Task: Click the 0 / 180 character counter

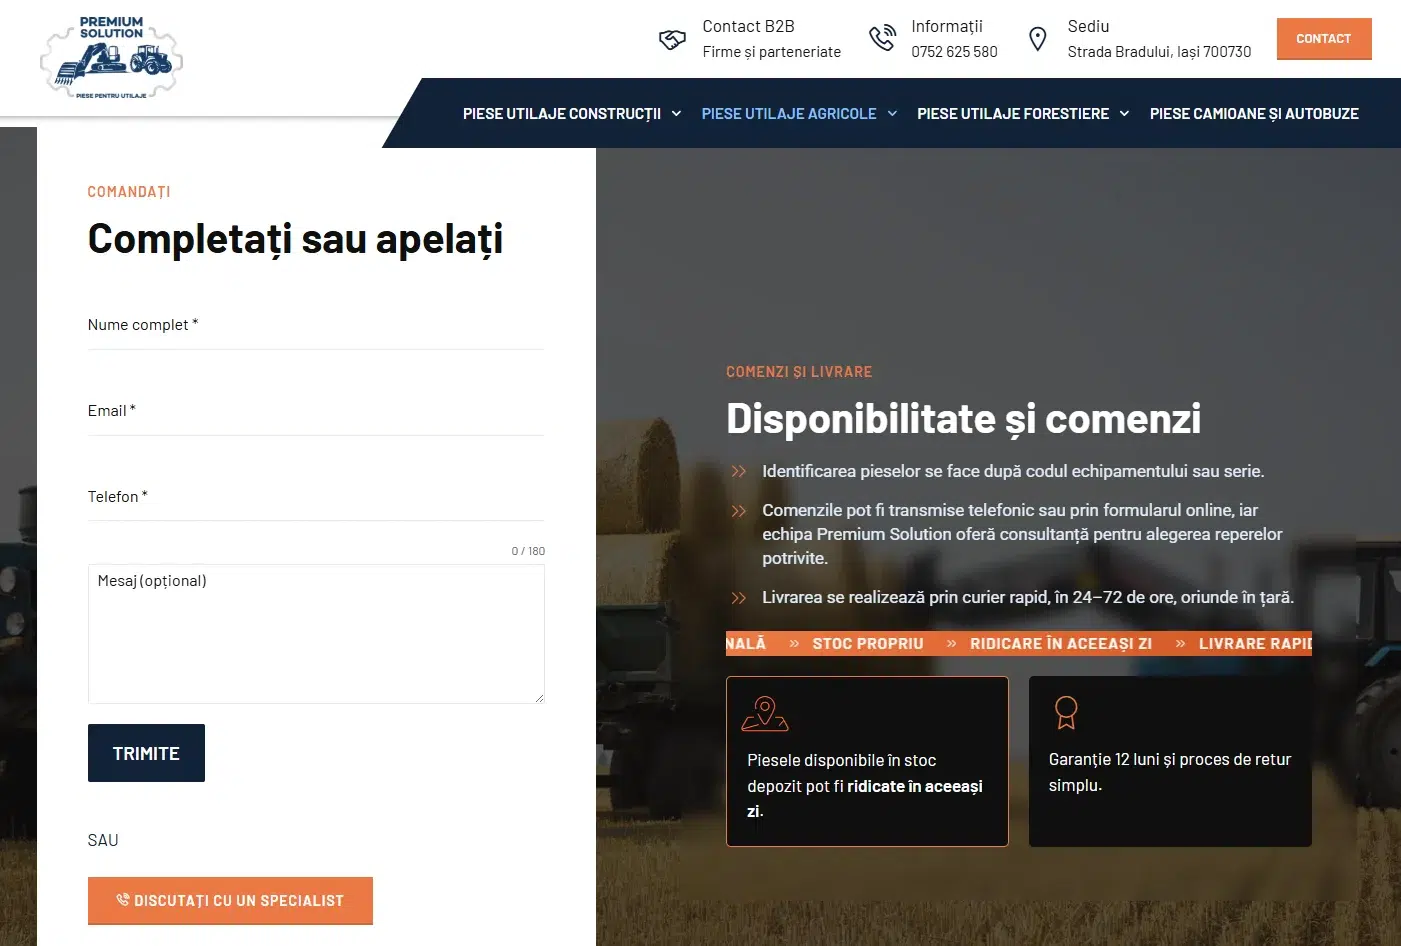Action: 528,551
